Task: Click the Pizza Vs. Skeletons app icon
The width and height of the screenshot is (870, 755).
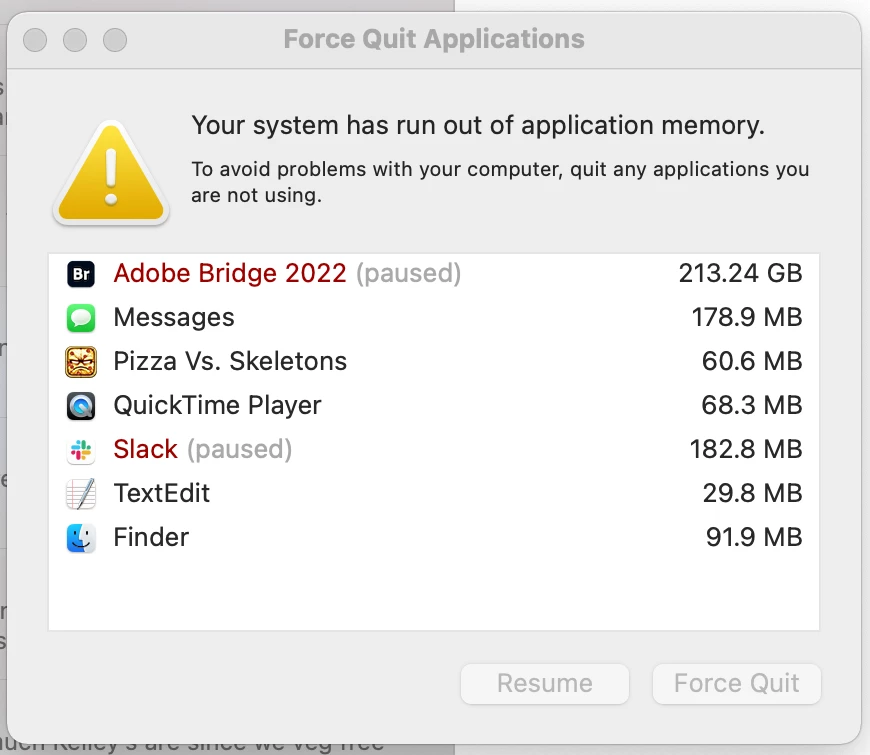Action: pos(81,362)
